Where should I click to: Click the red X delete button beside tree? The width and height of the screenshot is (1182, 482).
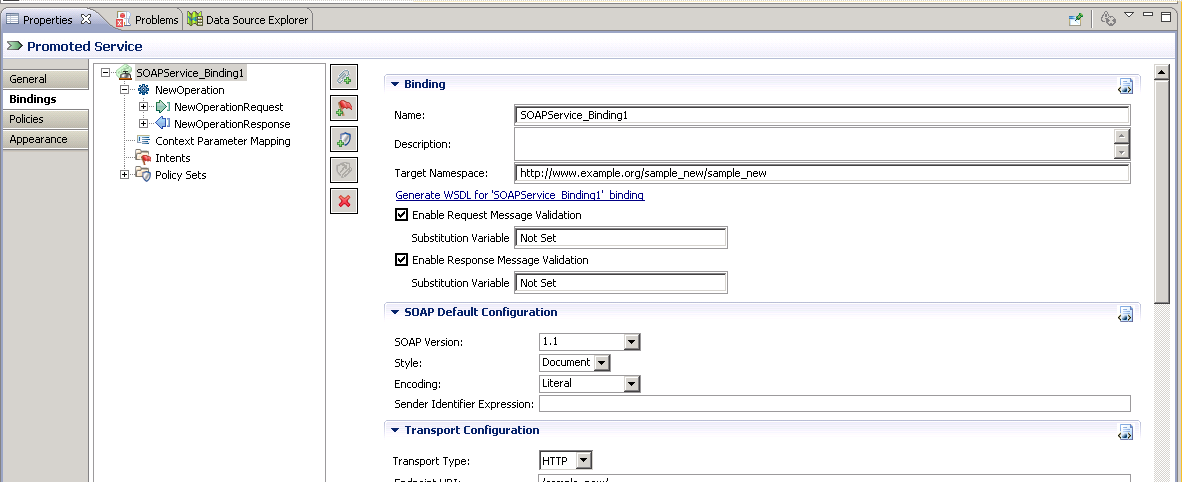pyautogui.click(x=344, y=201)
